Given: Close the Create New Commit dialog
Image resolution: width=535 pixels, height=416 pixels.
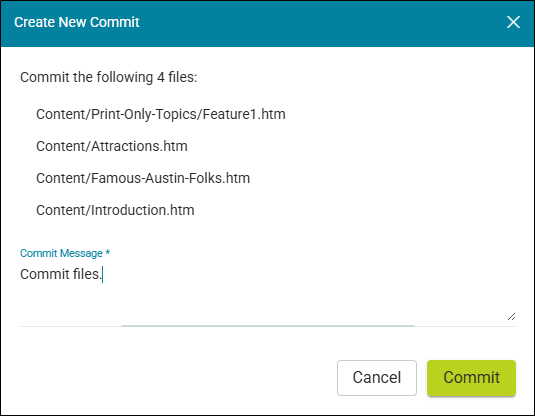Looking at the screenshot, I should pyautogui.click(x=513, y=22).
